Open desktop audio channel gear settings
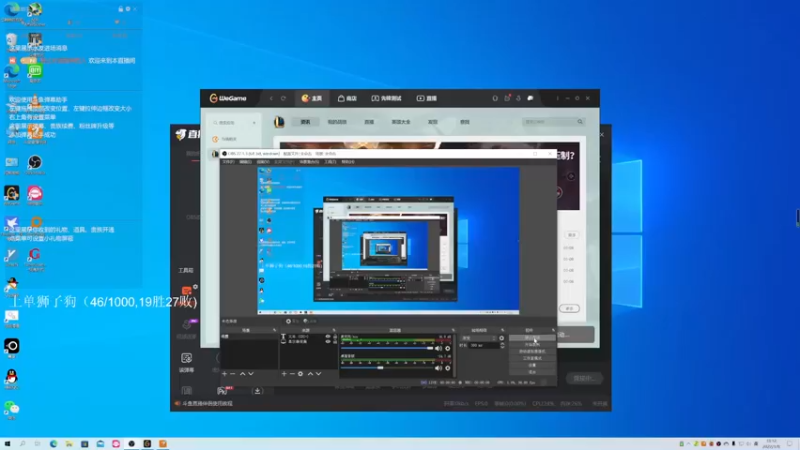Image resolution: width=800 pixels, height=450 pixels. 448,368
